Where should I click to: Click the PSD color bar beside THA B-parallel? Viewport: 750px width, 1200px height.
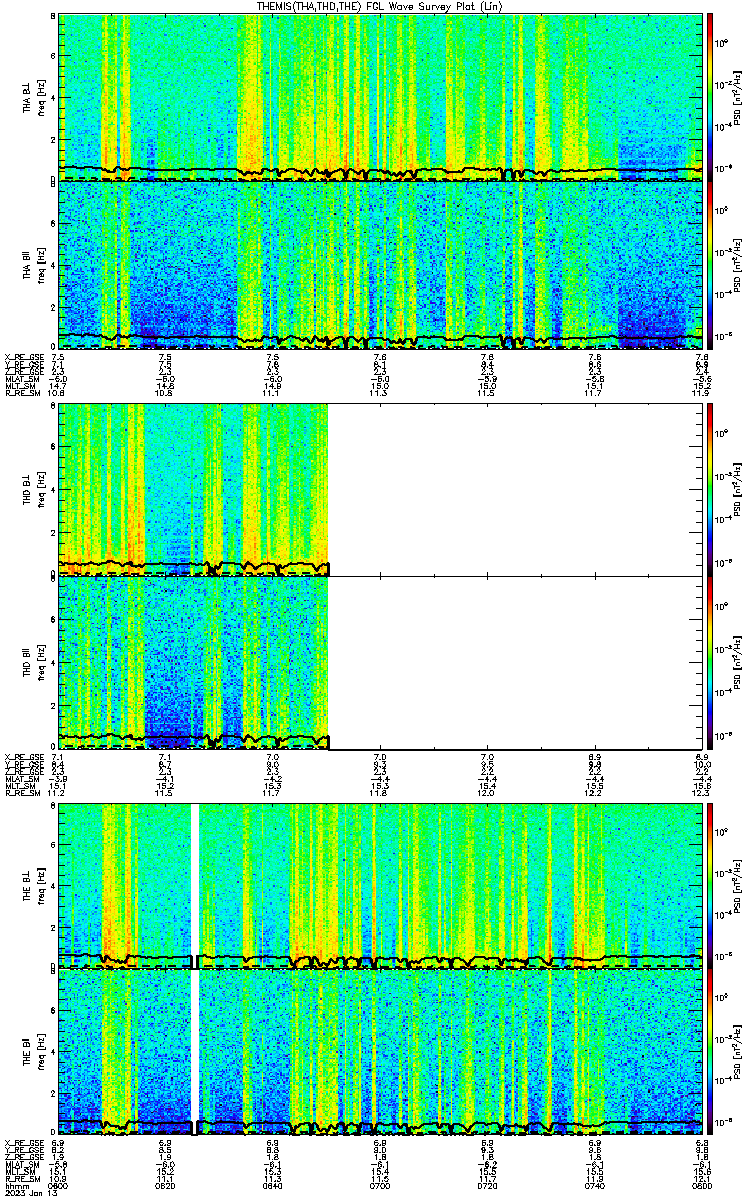click(x=710, y=265)
